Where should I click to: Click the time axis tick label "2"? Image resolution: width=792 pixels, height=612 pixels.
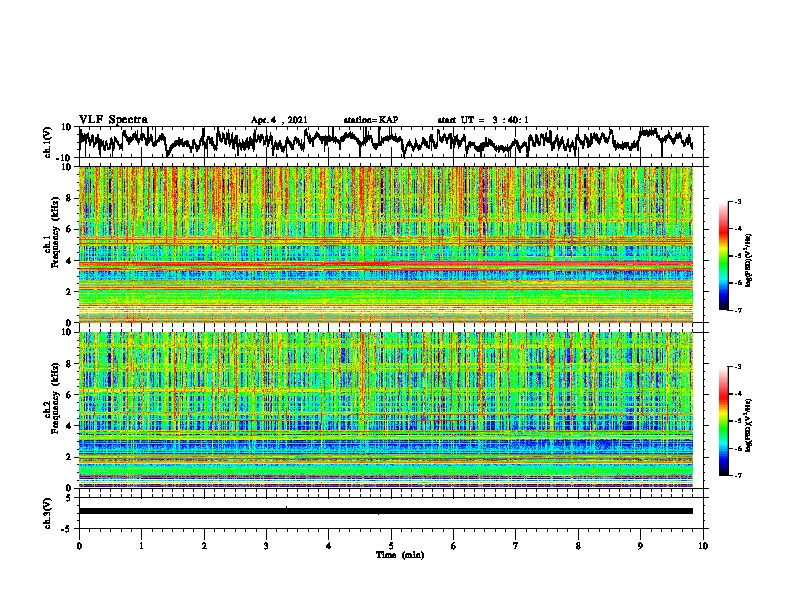coord(204,546)
